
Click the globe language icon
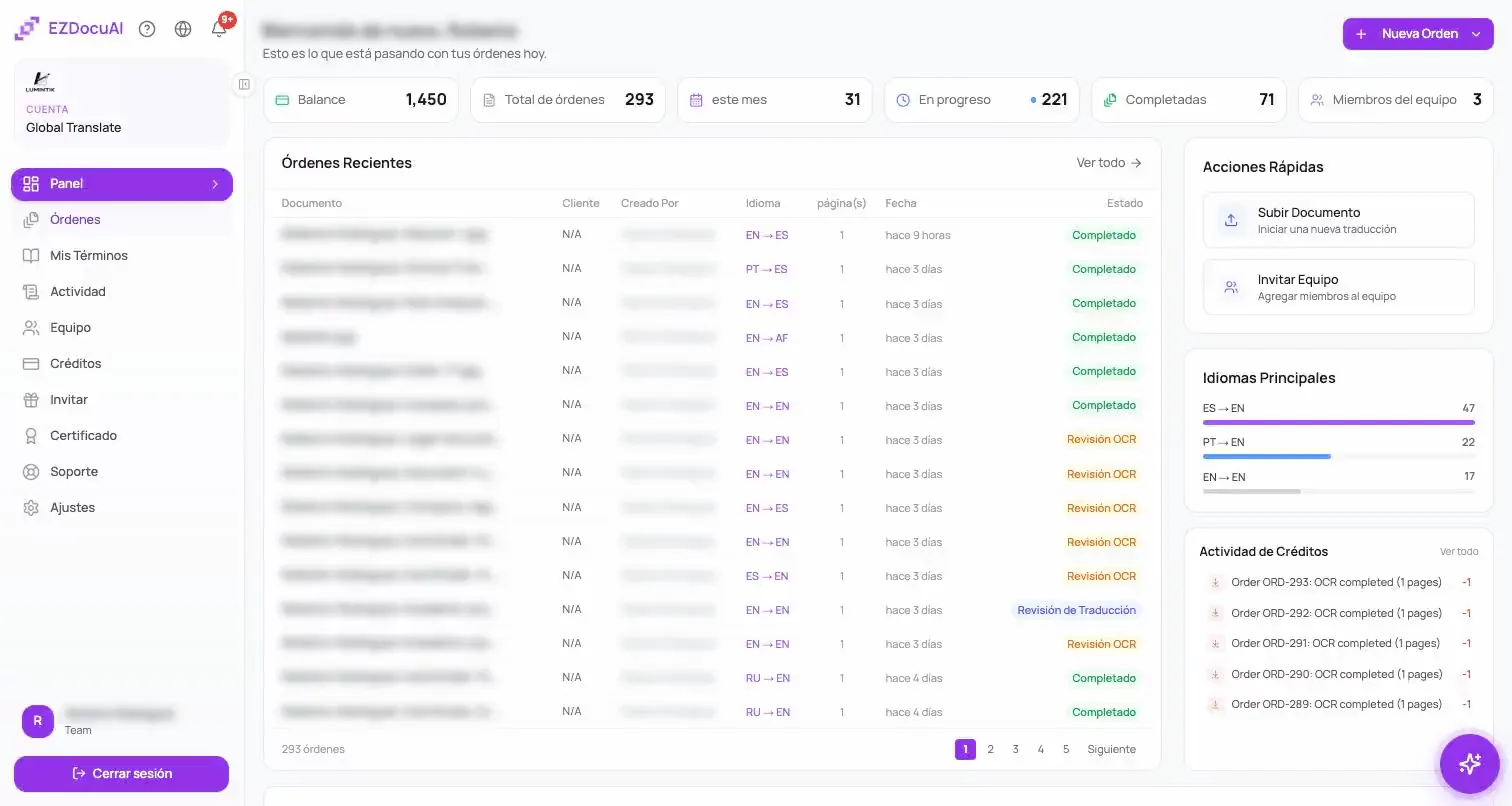tap(183, 29)
